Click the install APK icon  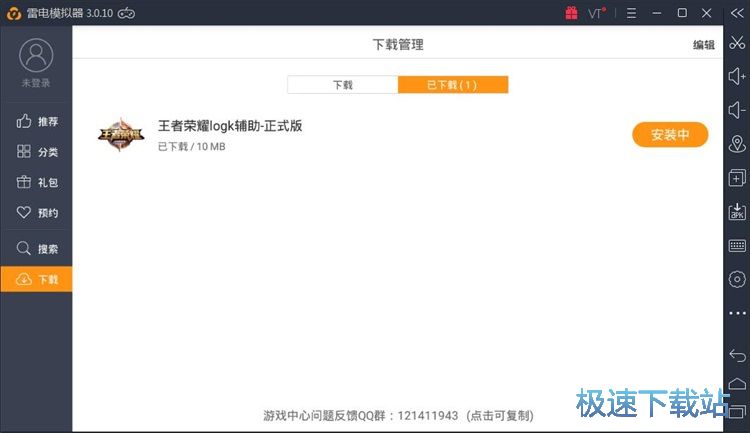pos(737,211)
